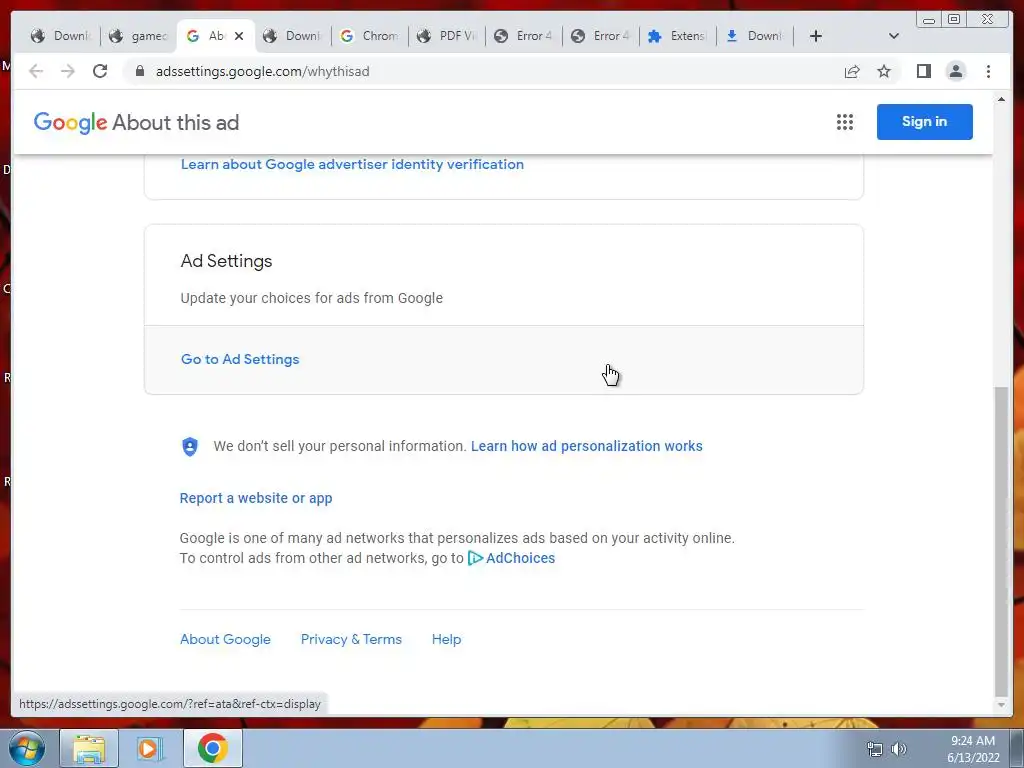Switch to the first Downloads tab
This screenshot has width=1024, height=768.
click(61, 36)
